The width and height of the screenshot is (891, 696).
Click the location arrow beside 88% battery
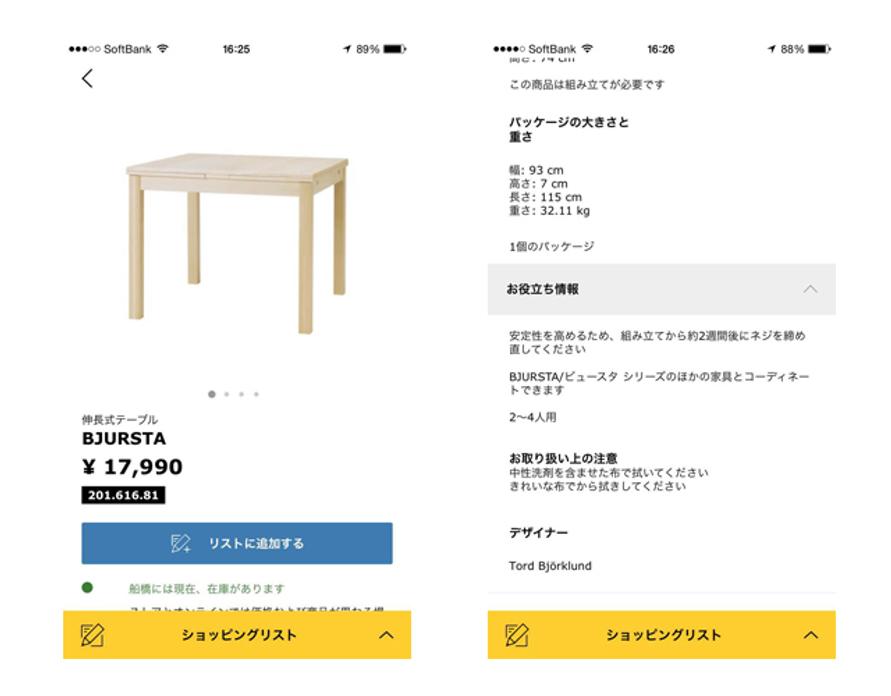coord(771,49)
